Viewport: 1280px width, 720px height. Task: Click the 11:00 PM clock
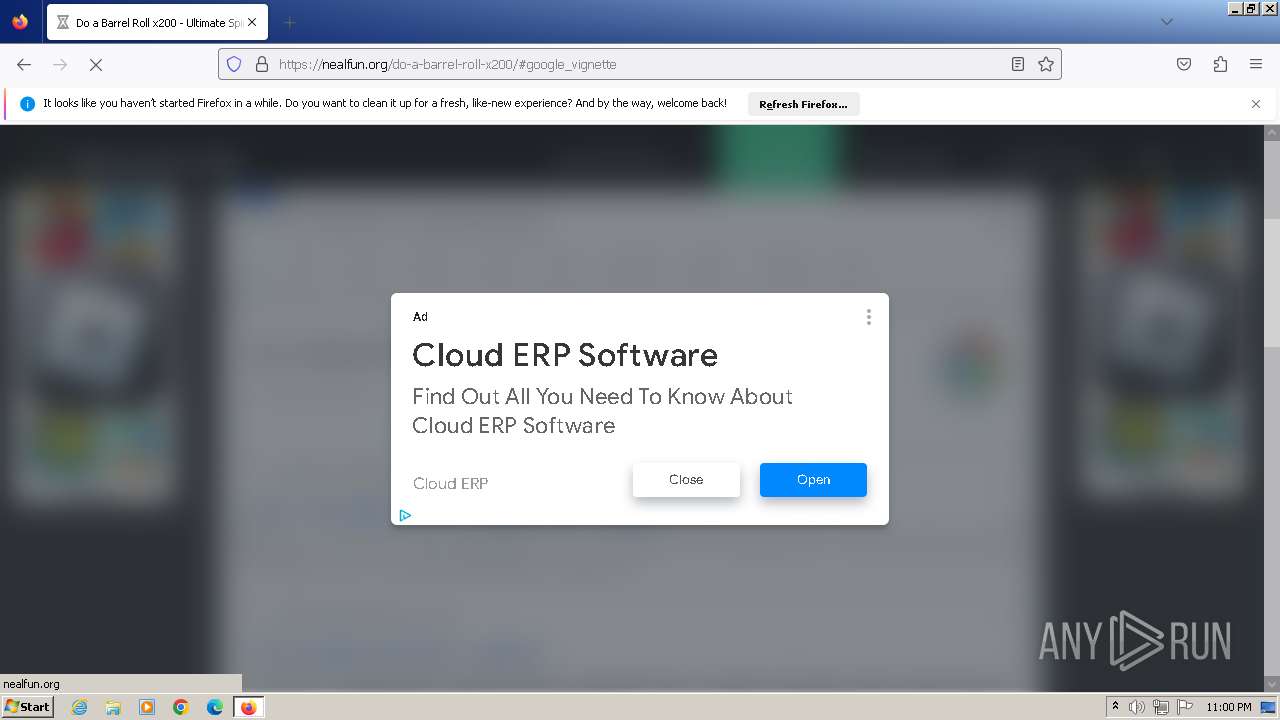tap(1228, 707)
